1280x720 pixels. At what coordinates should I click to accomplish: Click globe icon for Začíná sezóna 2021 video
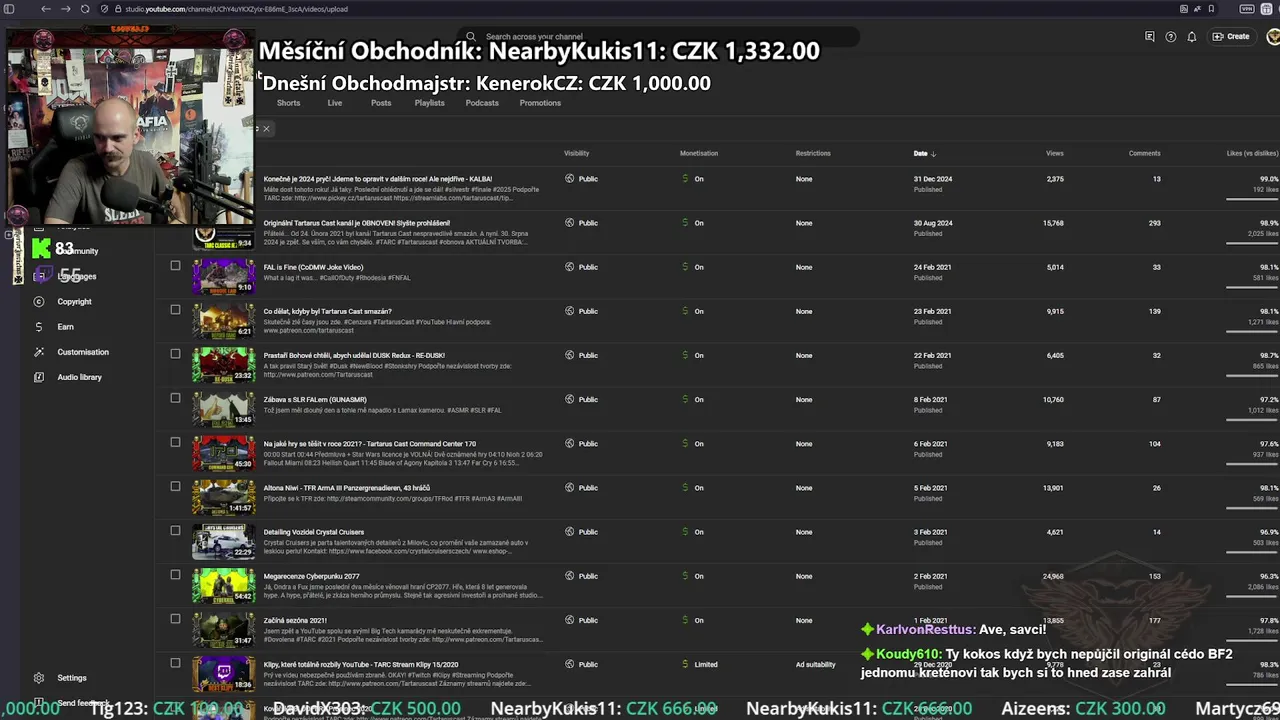point(570,620)
